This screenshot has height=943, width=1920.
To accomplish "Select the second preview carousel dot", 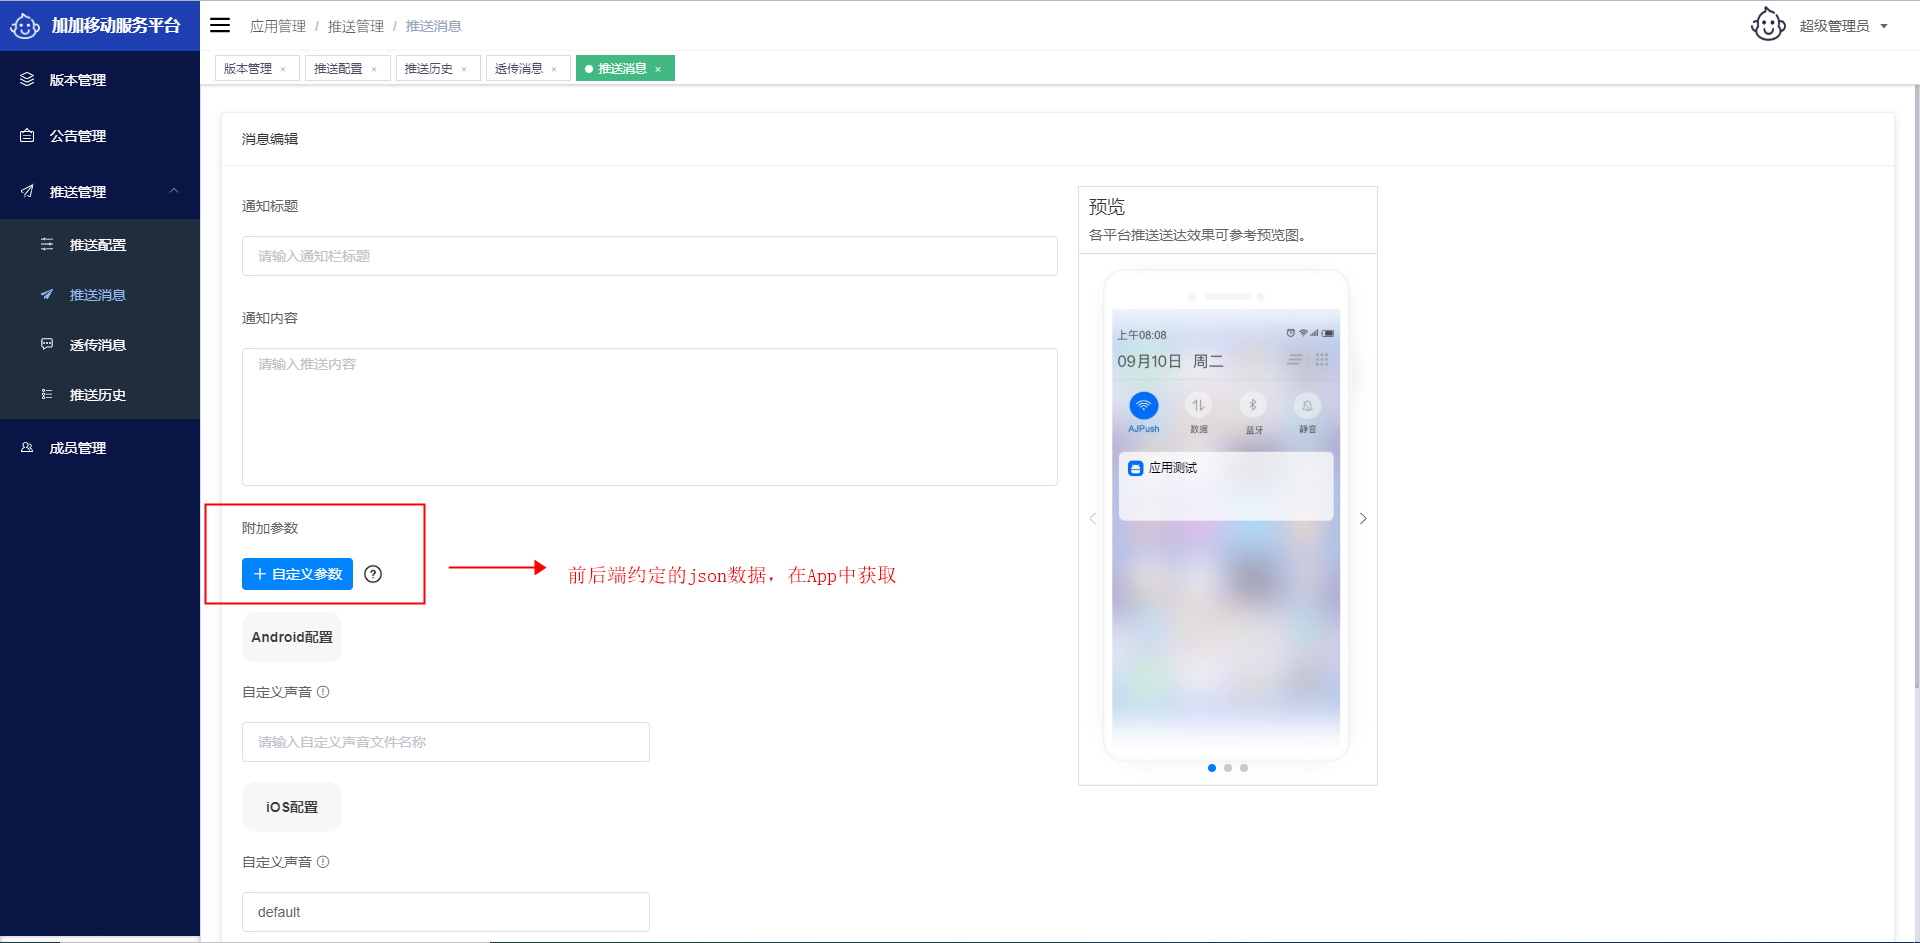I will click(x=1228, y=768).
